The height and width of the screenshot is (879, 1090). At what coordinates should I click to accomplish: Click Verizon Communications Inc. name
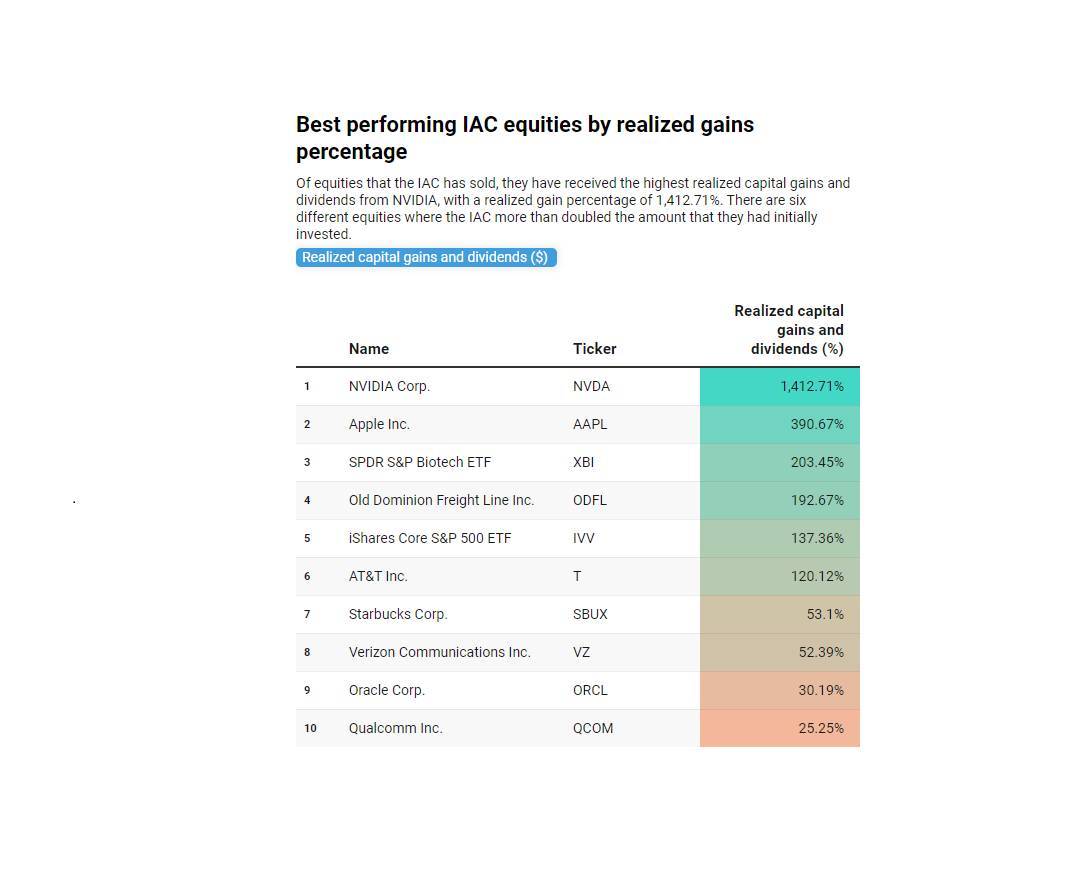pyautogui.click(x=439, y=652)
